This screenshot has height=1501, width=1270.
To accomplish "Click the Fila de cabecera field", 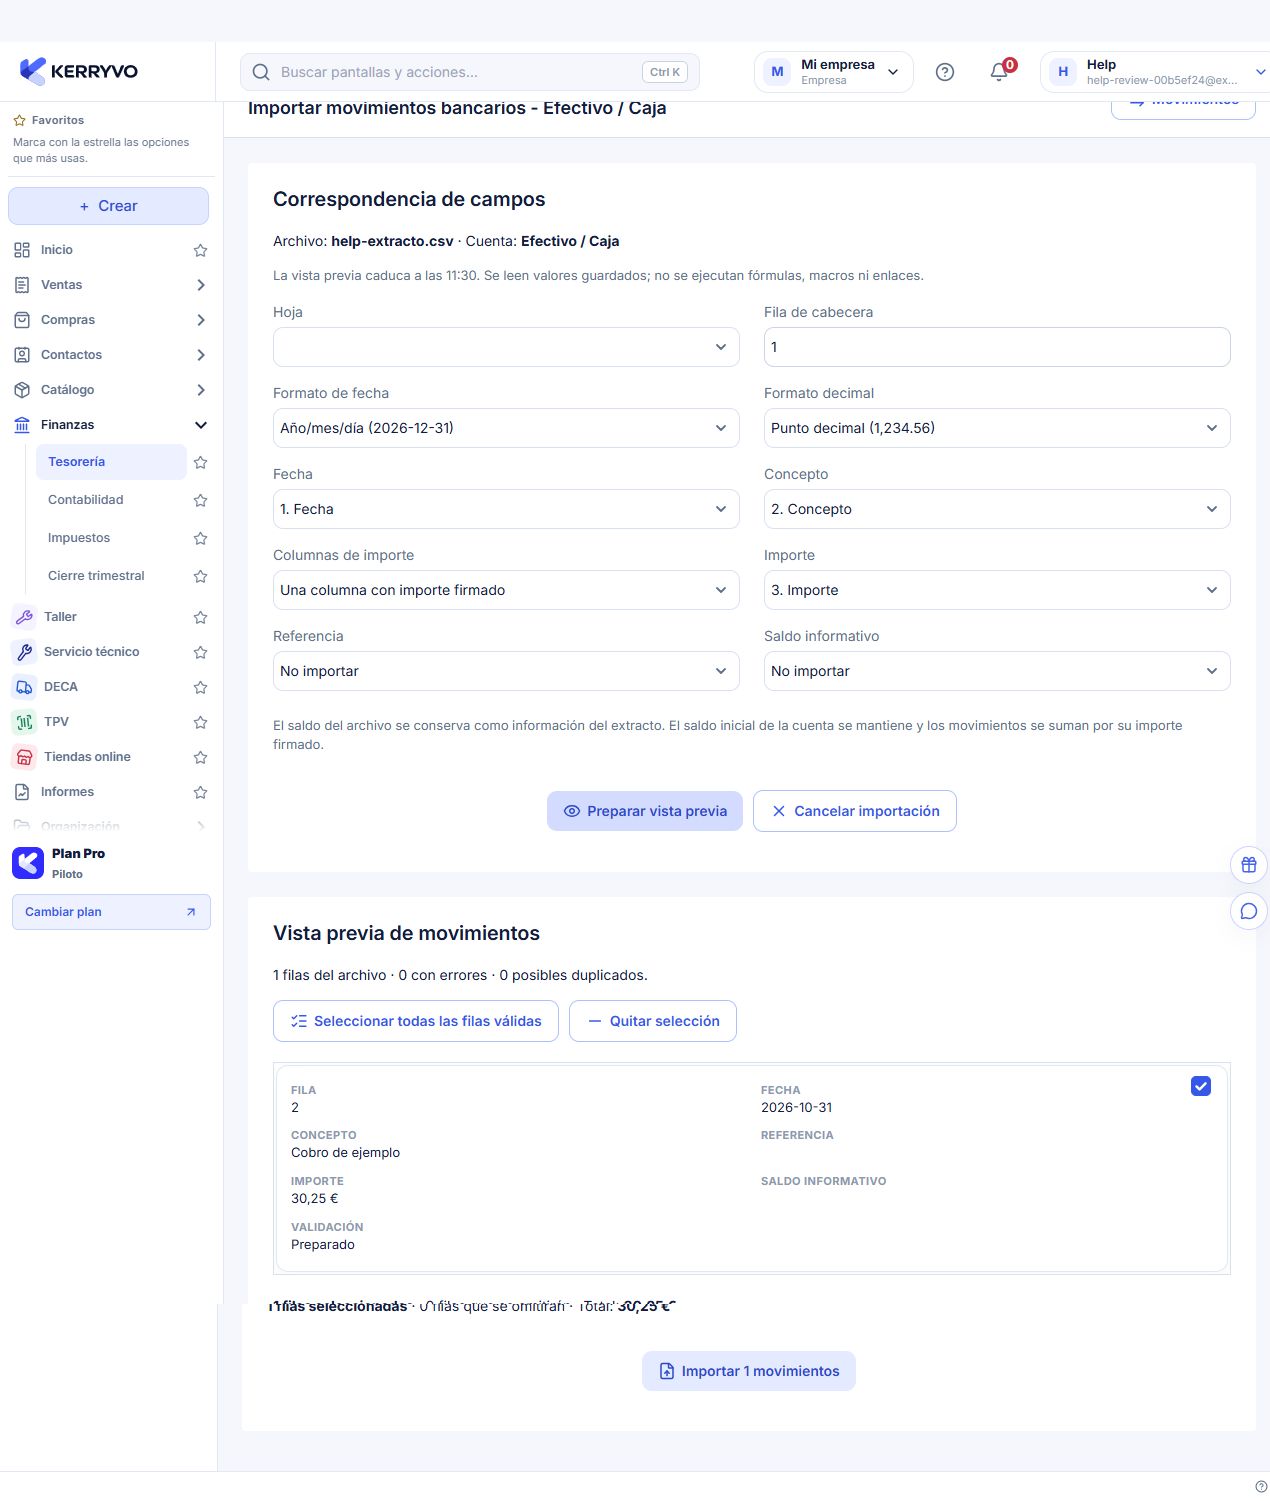I will pyautogui.click(x=997, y=347).
